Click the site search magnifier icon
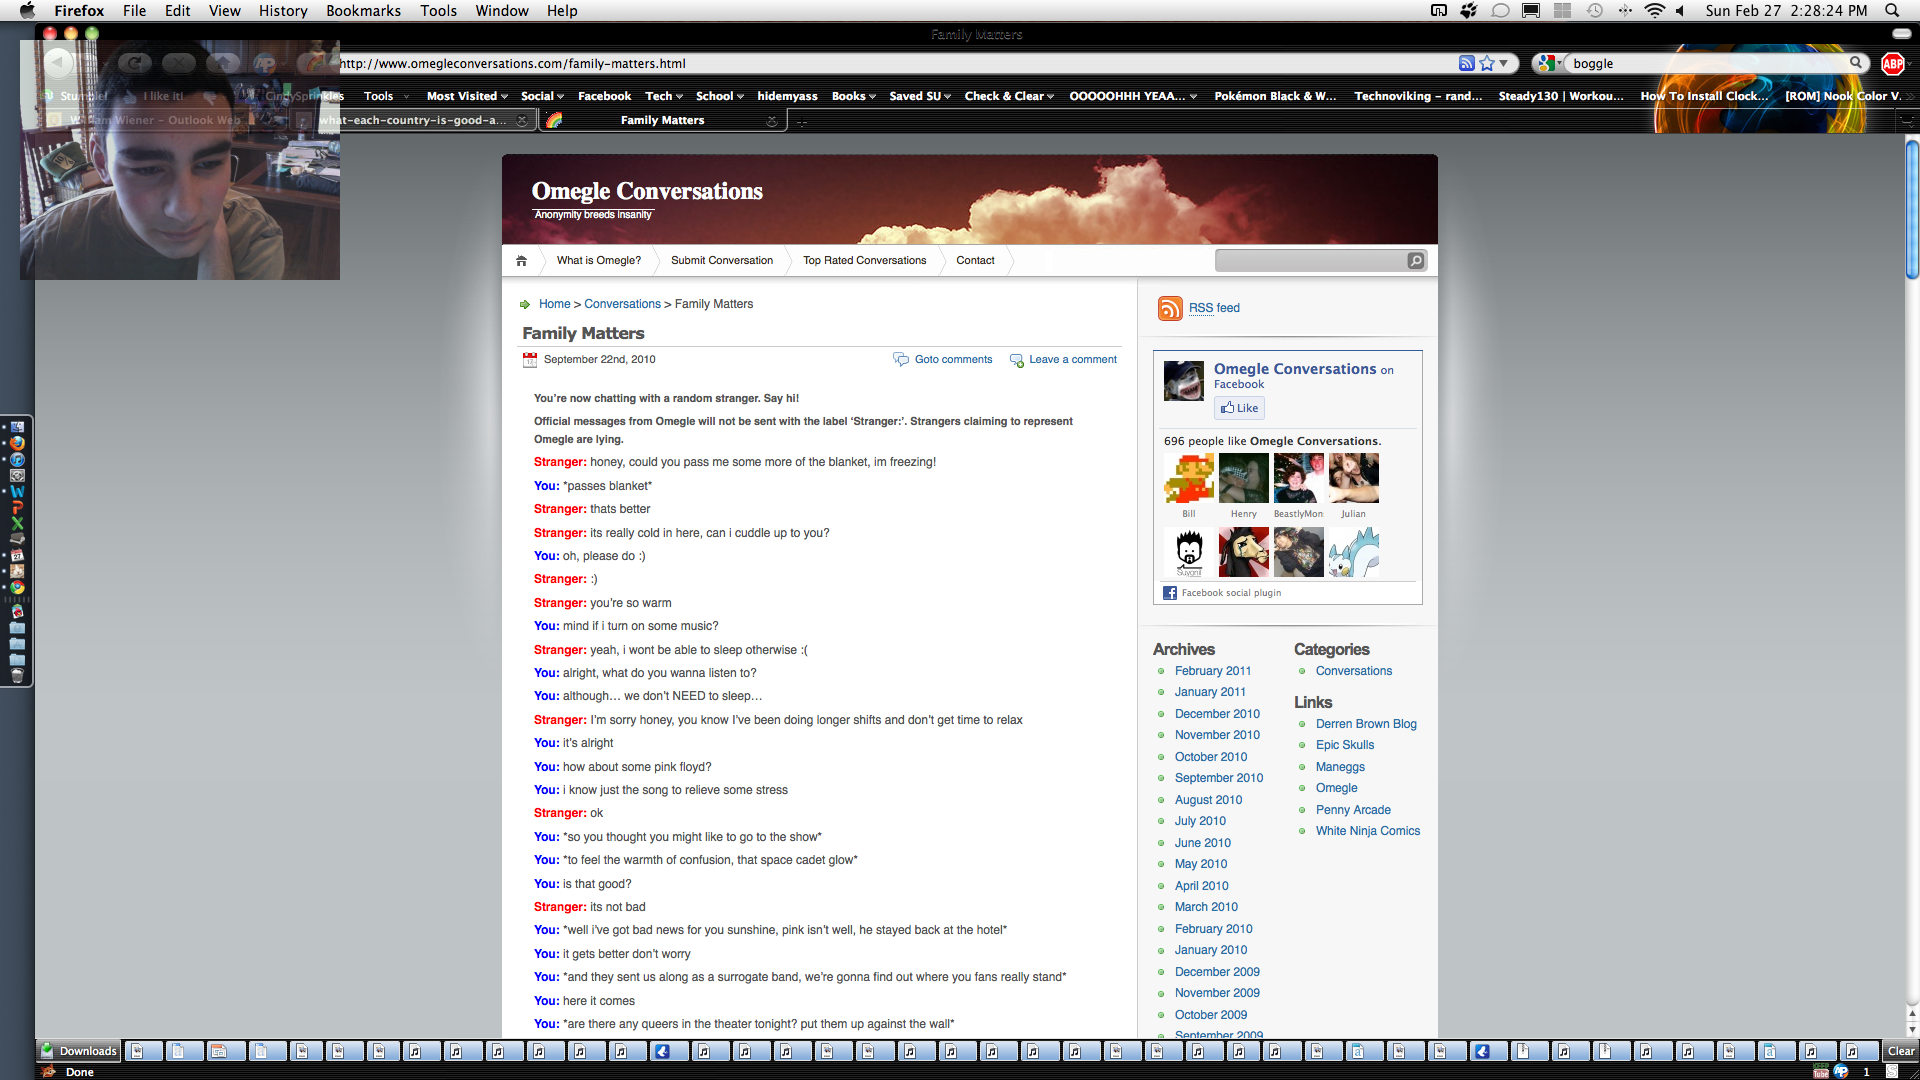1920x1080 pixels. [x=1415, y=261]
